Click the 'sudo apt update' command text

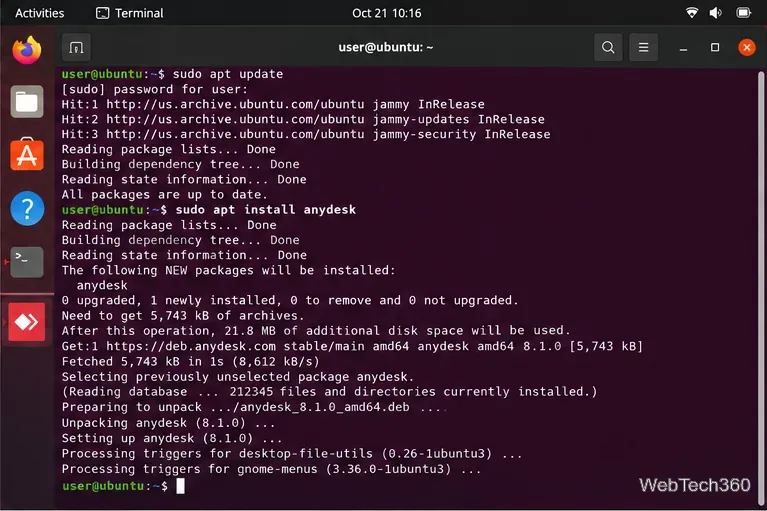(228, 74)
